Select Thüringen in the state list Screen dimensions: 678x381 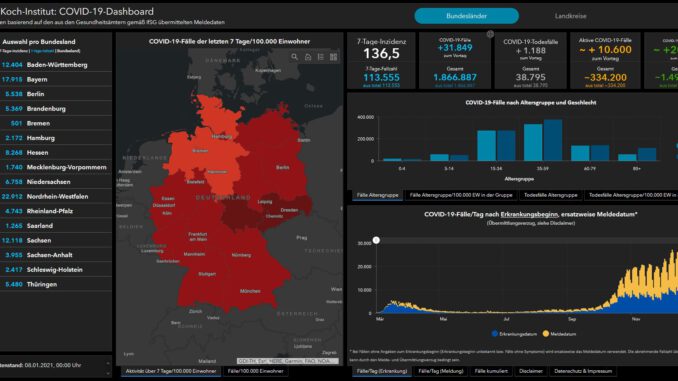click(x=56, y=284)
